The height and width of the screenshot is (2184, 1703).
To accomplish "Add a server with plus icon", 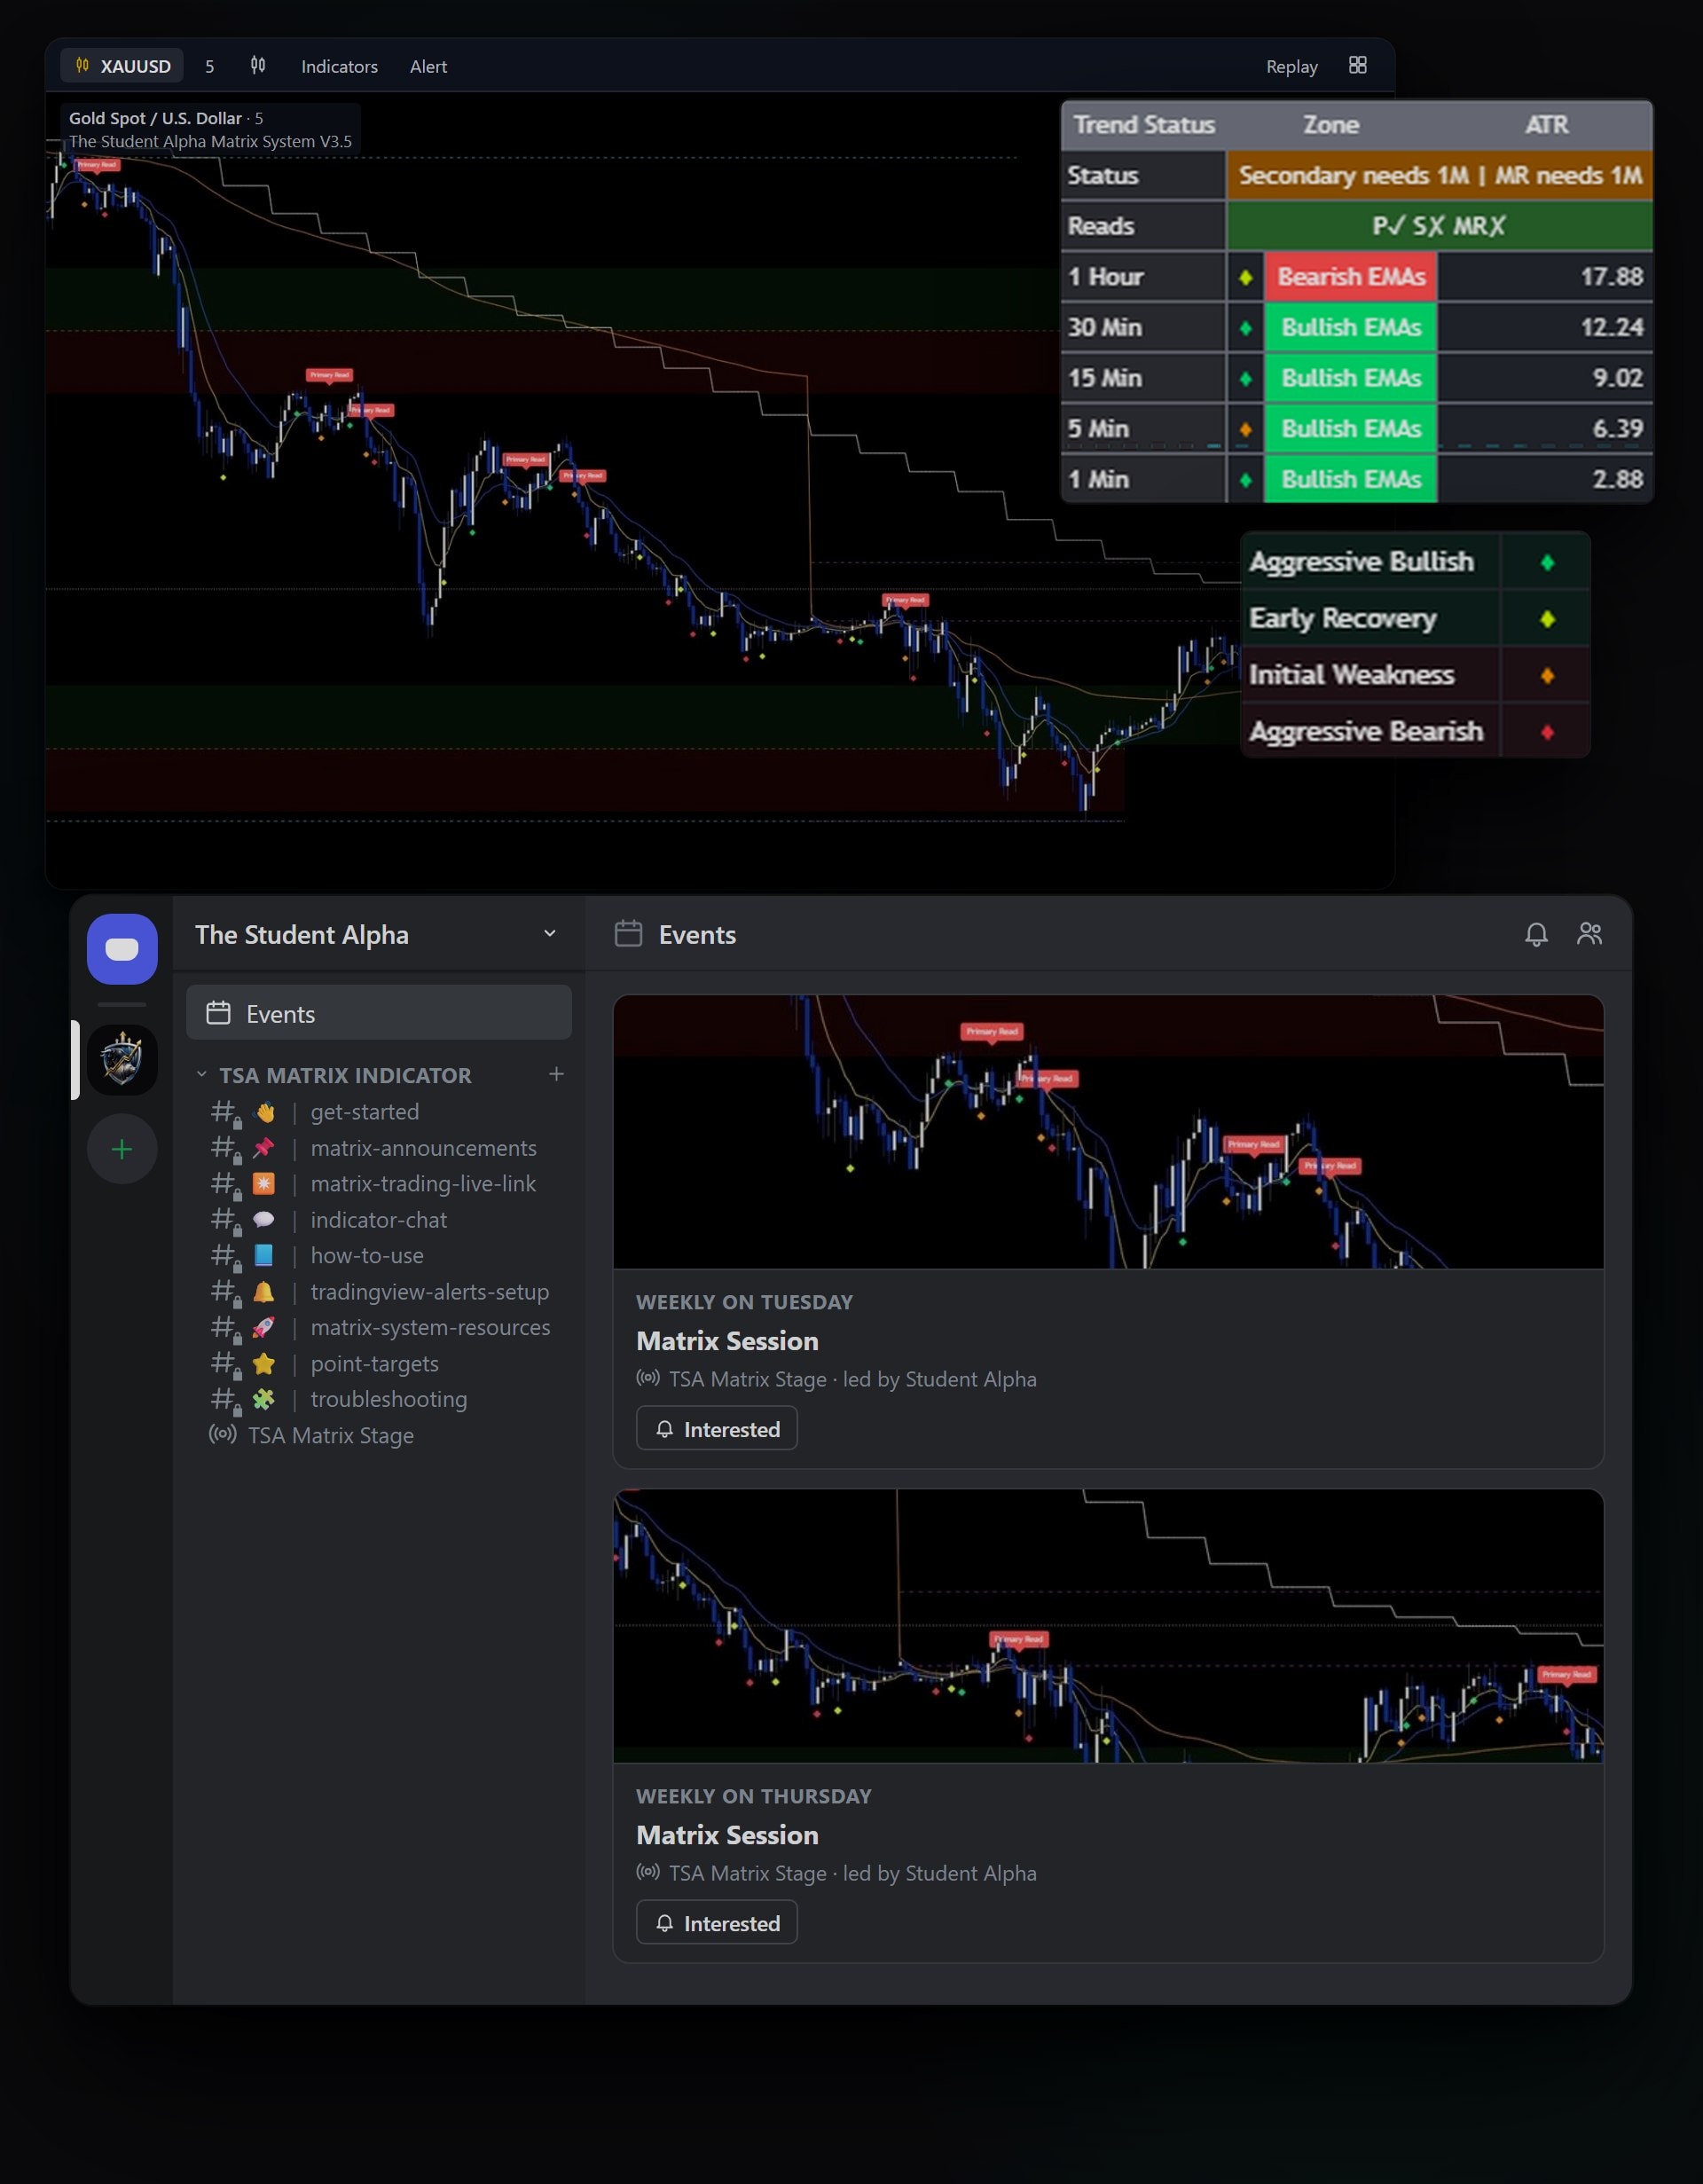I will pyautogui.click(x=122, y=1149).
